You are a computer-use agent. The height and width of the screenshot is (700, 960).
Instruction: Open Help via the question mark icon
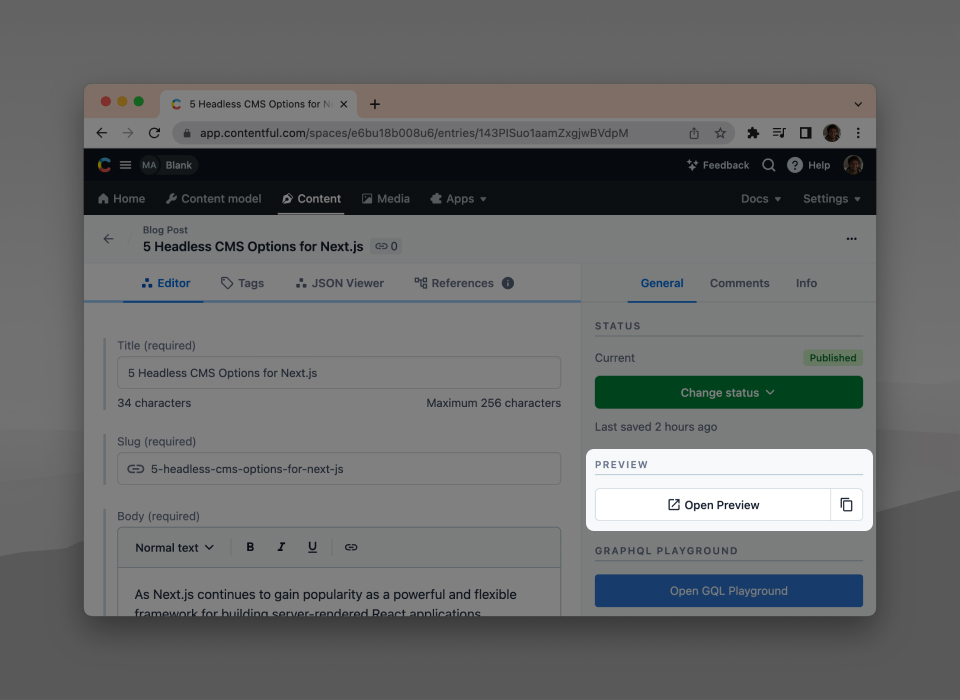tap(793, 165)
